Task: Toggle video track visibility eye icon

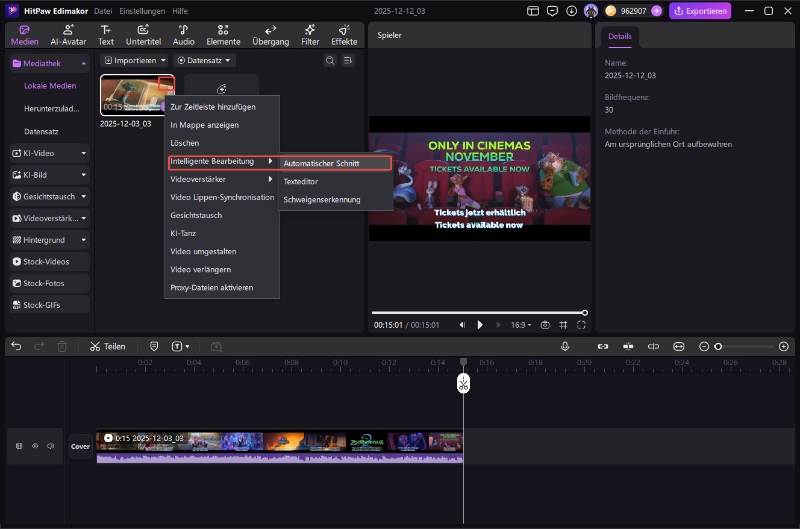Action: (35, 446)
